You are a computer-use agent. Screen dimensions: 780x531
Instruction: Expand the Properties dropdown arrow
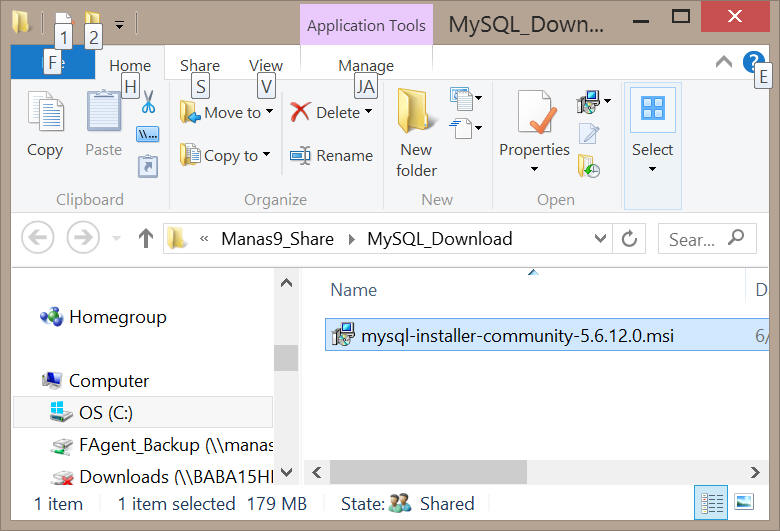tap(534, 169)
